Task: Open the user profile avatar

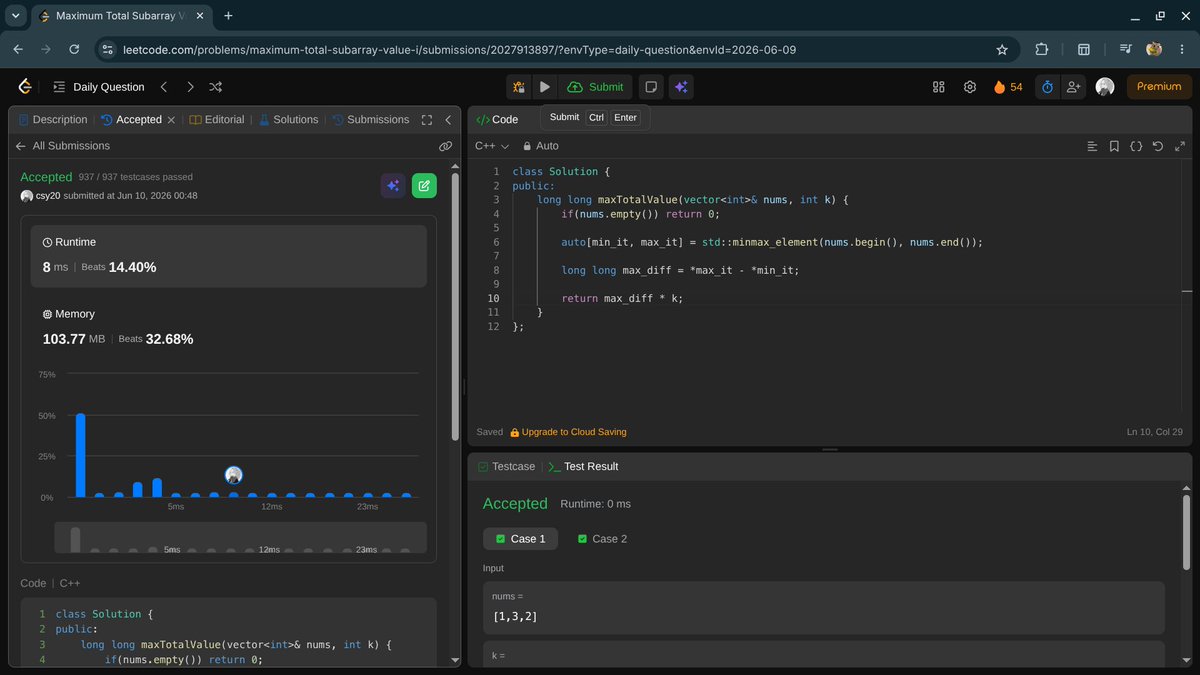Action: point(1105,87)
